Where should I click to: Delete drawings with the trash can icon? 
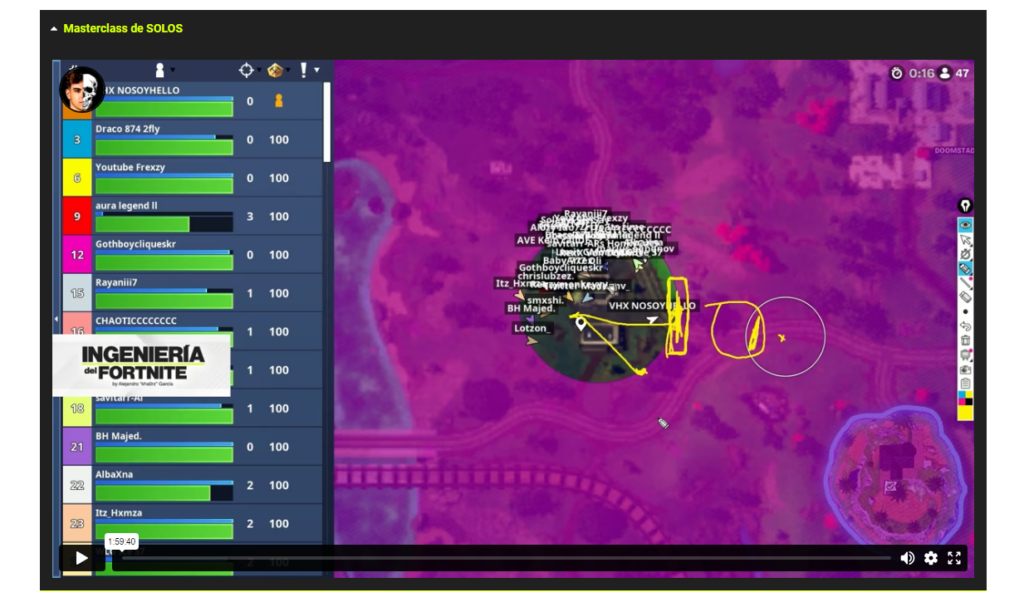[x=965, y=340]
